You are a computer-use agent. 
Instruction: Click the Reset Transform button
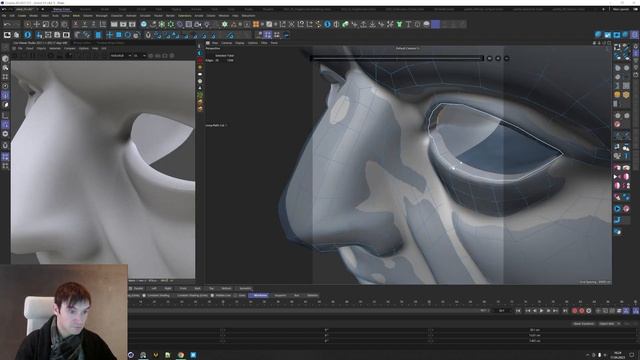coord(584,324)
